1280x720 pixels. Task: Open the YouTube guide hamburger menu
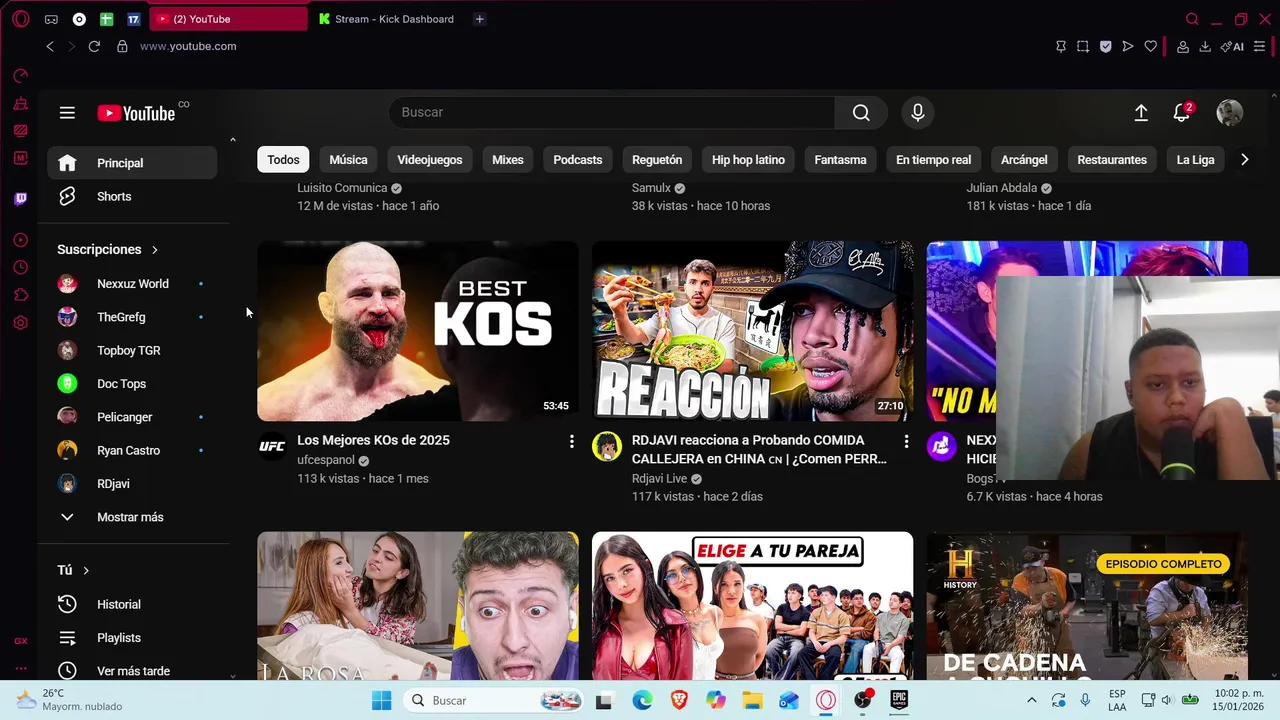67,113
